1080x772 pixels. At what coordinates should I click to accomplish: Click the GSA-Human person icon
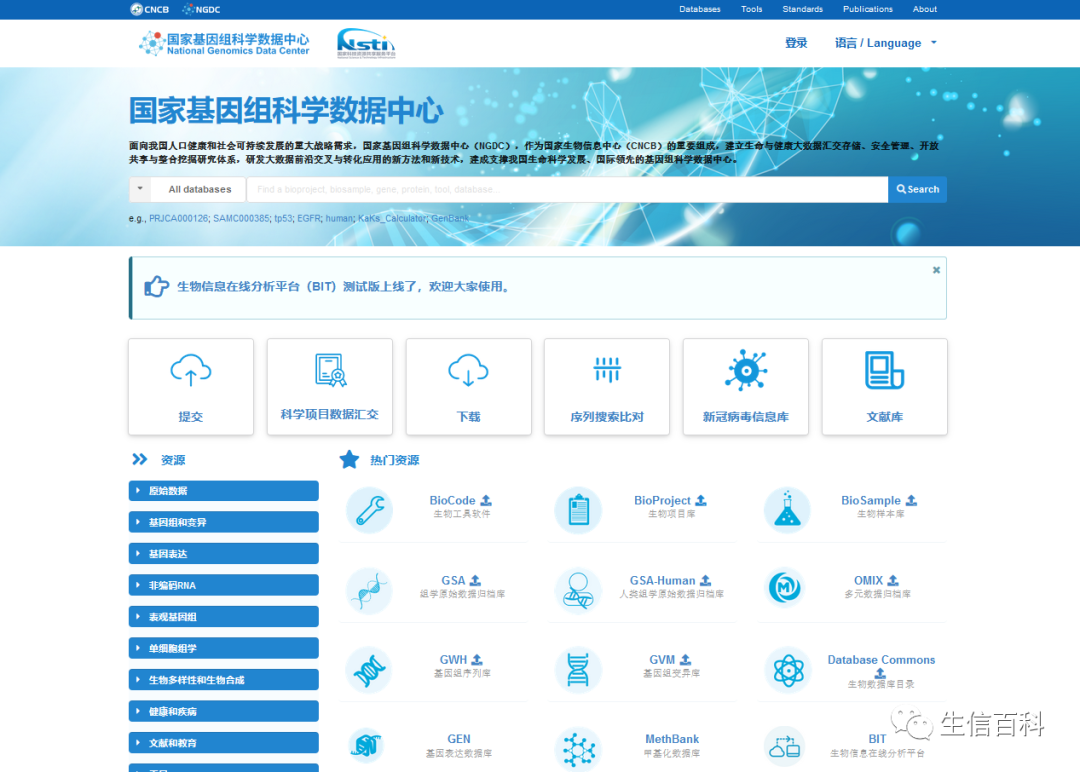click(x=579, y=590)
